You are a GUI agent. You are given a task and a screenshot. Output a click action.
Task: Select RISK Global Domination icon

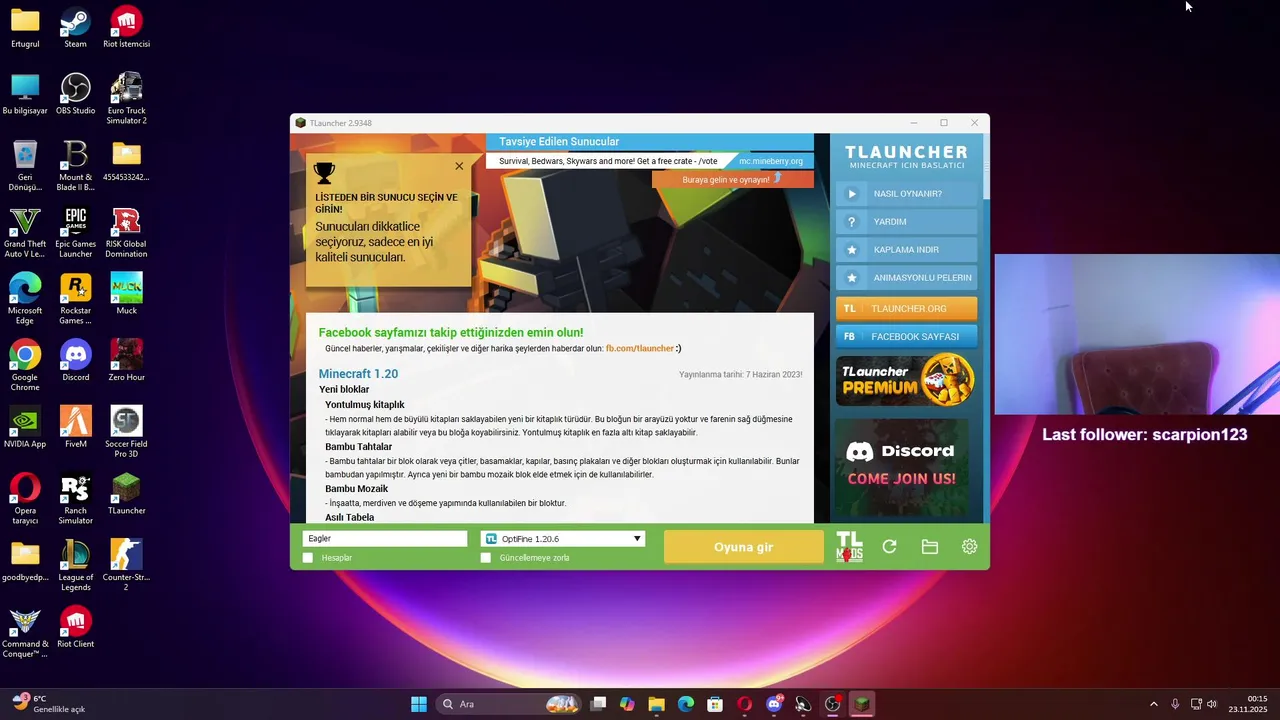[x=126, y=233]
